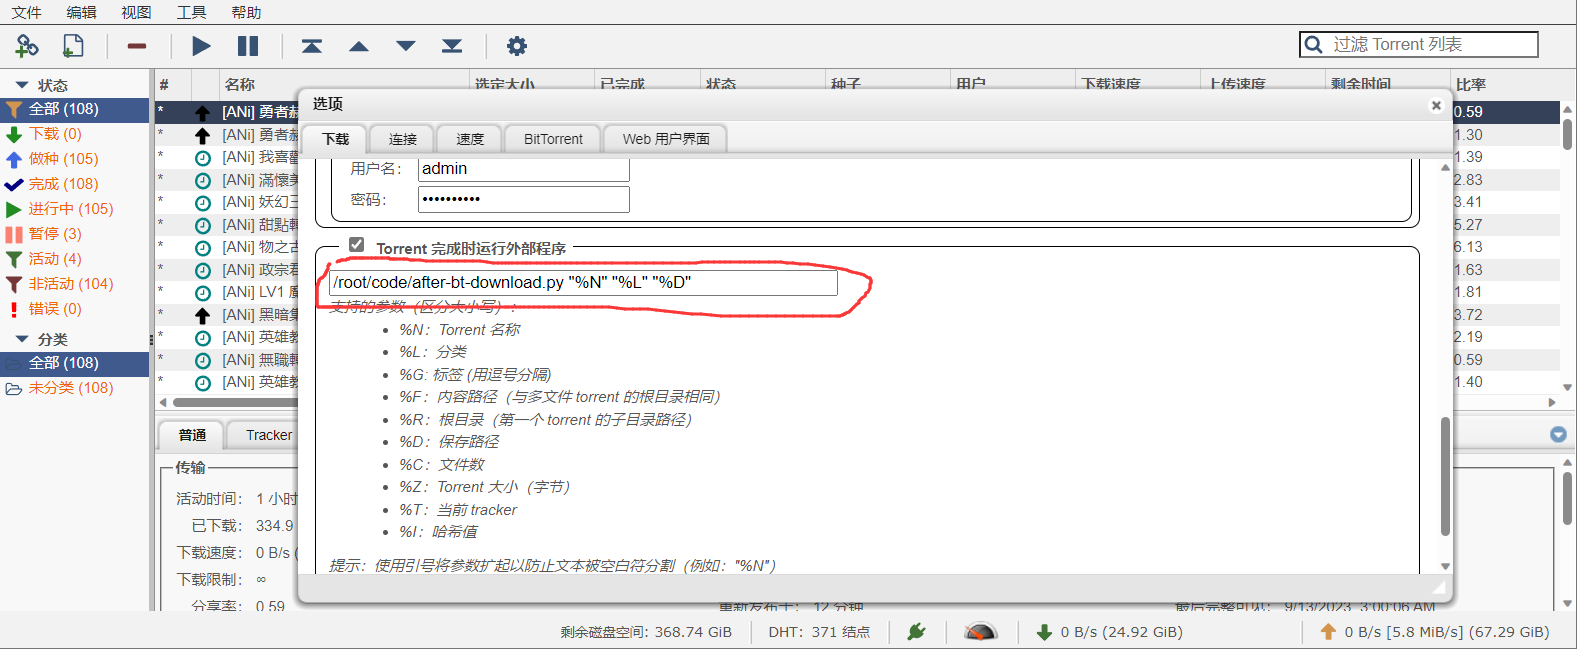Viewport: 1577px width, 649px height.
Task: Click the options dialog vertical scrollbar
Action: point(1445,475)
